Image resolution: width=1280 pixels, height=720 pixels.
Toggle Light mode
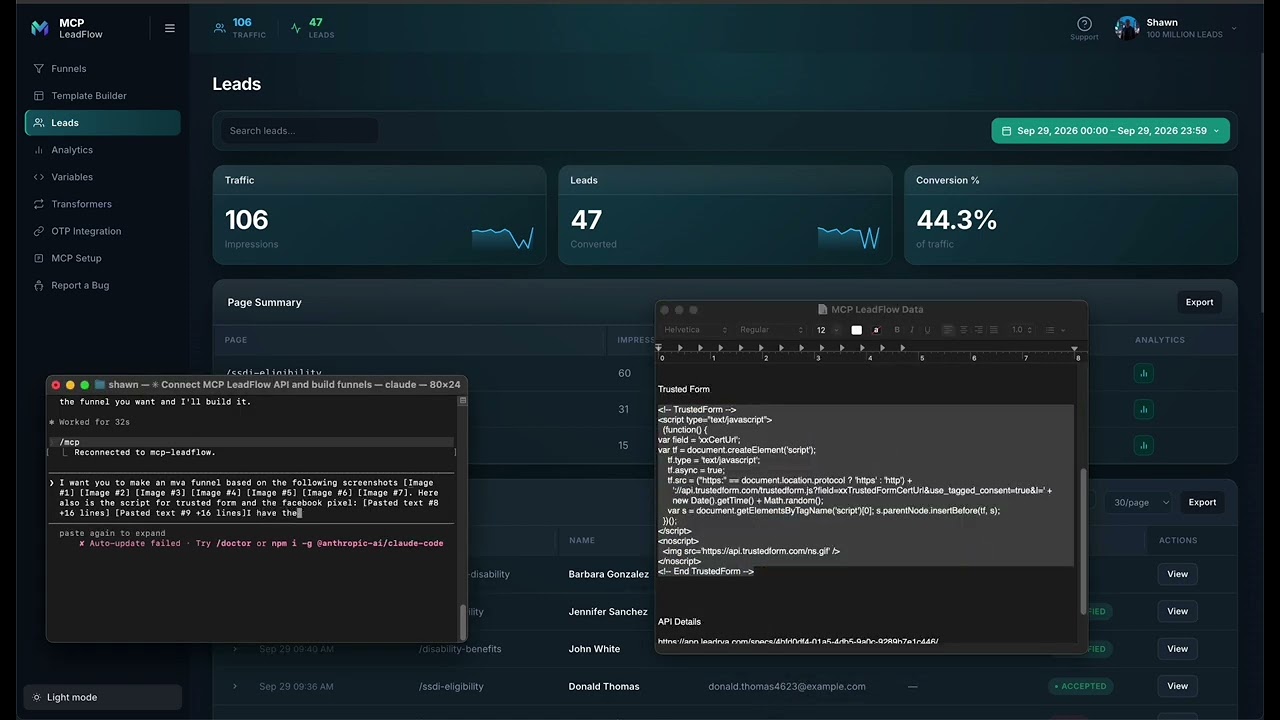[102, 697]
